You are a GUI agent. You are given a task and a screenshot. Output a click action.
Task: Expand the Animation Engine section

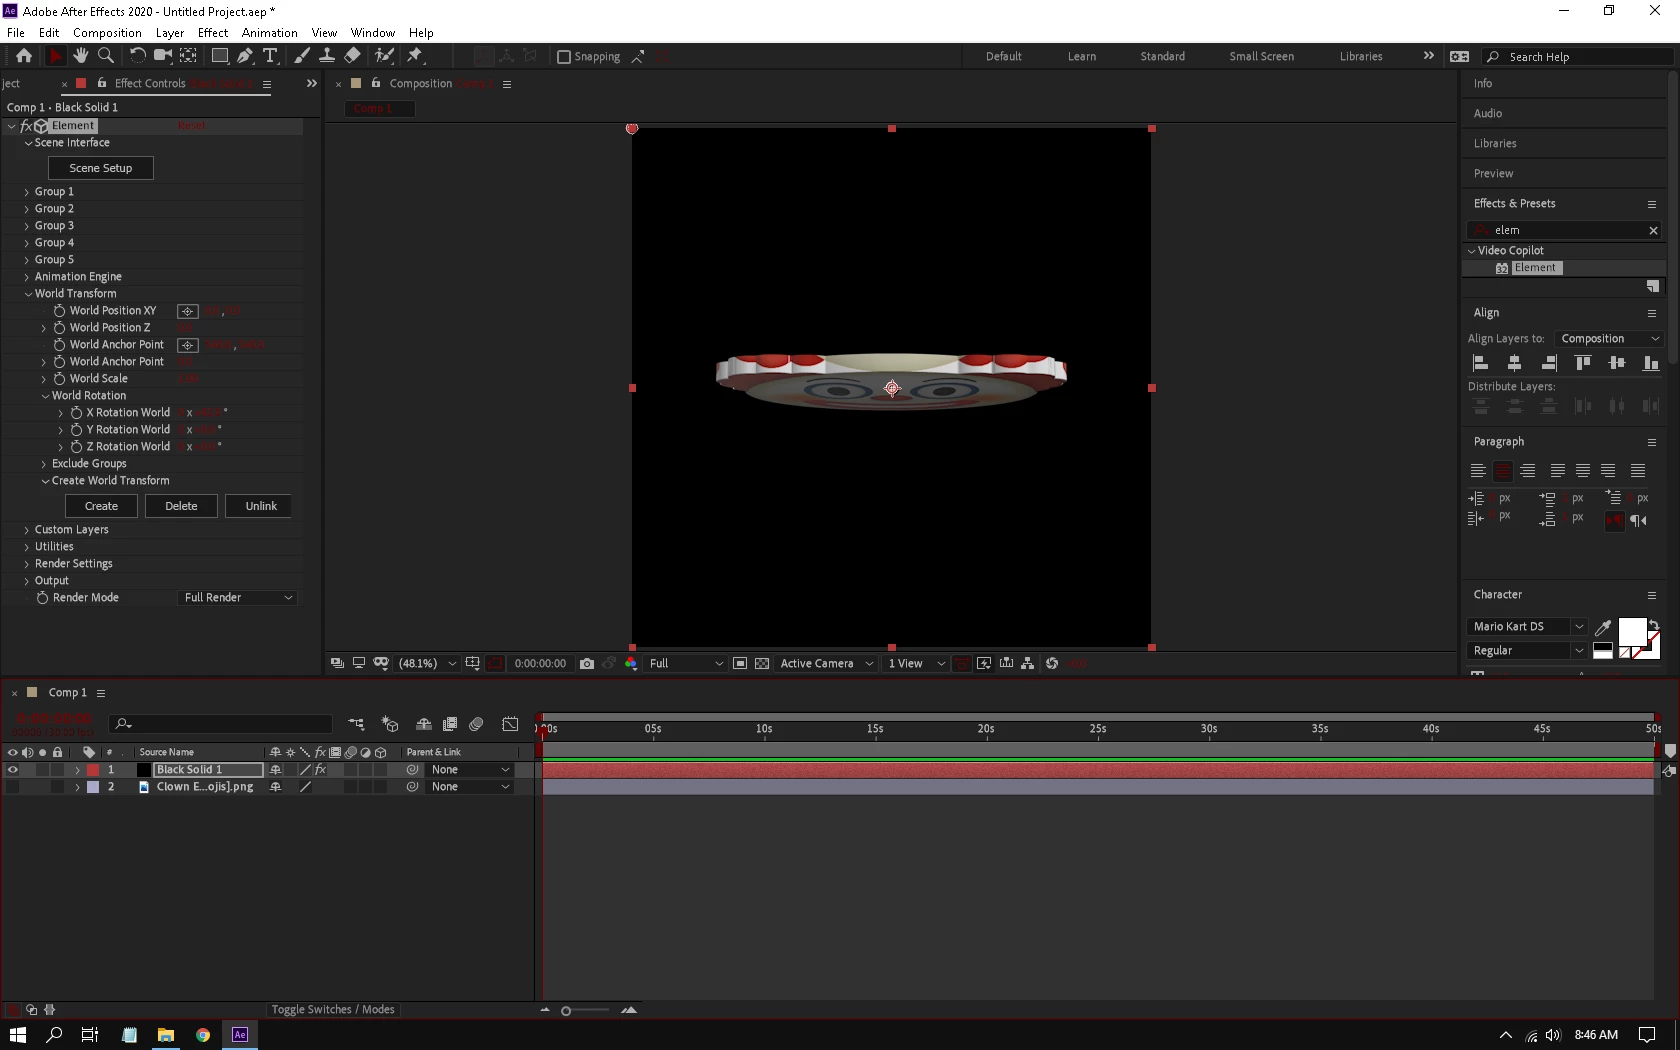[27, 277]
